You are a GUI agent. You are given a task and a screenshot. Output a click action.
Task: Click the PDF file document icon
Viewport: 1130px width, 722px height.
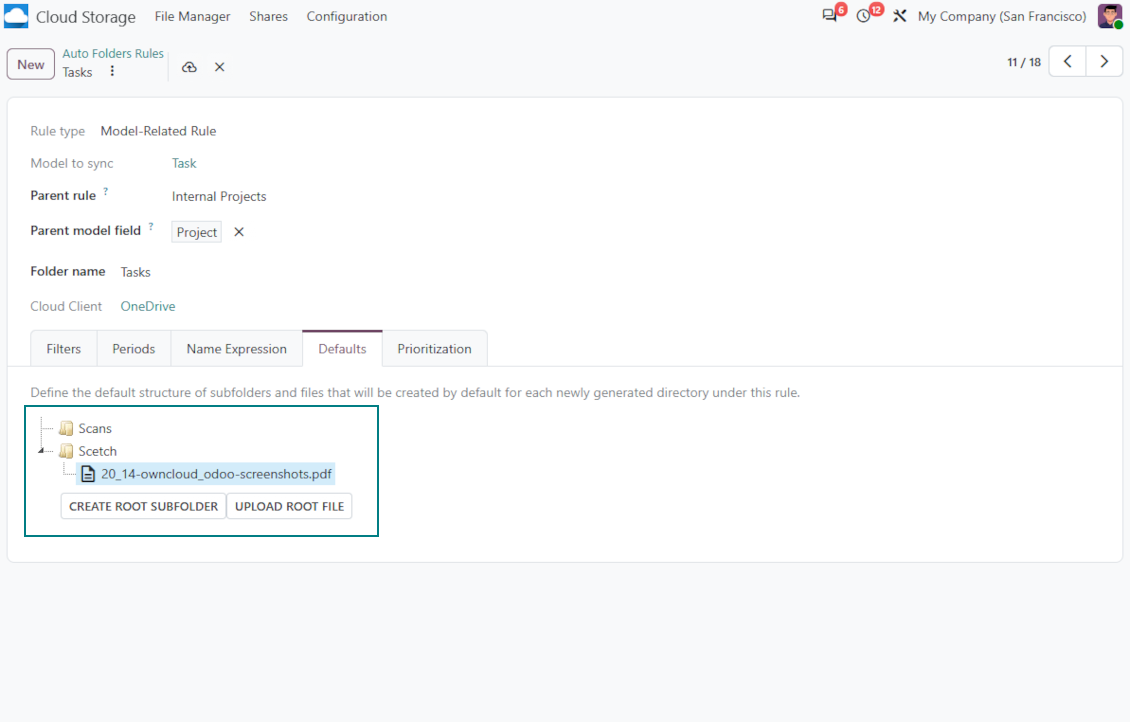pos(88,474)
